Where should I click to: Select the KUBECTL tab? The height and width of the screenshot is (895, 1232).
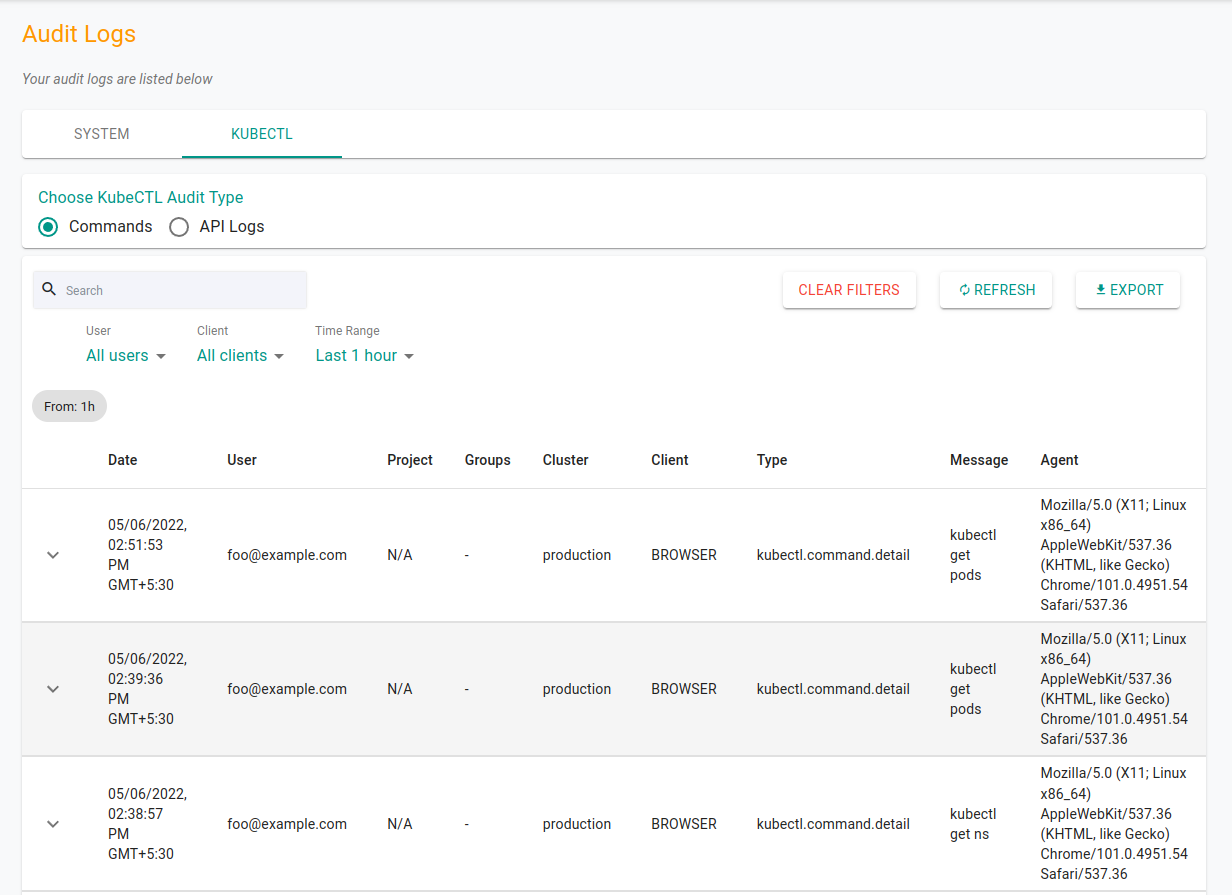click(x=262, y=134)
